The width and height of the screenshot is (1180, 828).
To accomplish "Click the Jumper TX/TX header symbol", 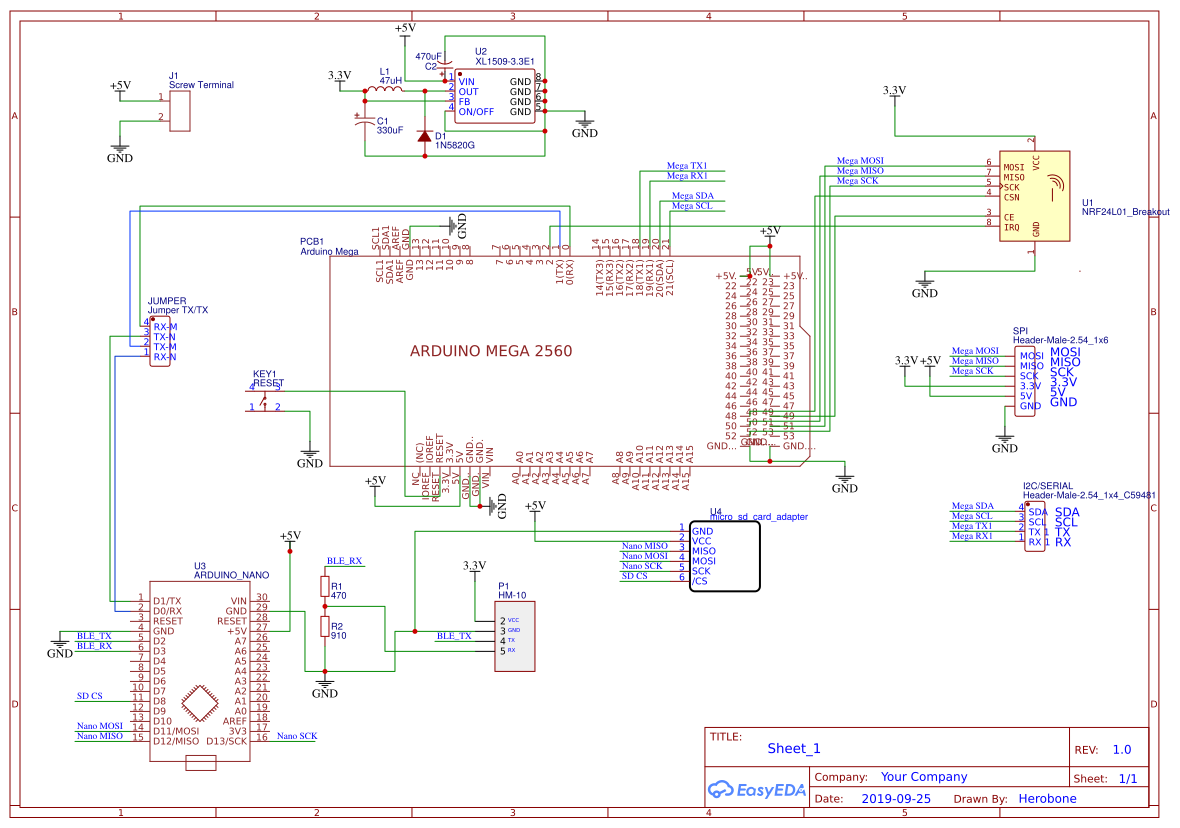I will point(158,342).
